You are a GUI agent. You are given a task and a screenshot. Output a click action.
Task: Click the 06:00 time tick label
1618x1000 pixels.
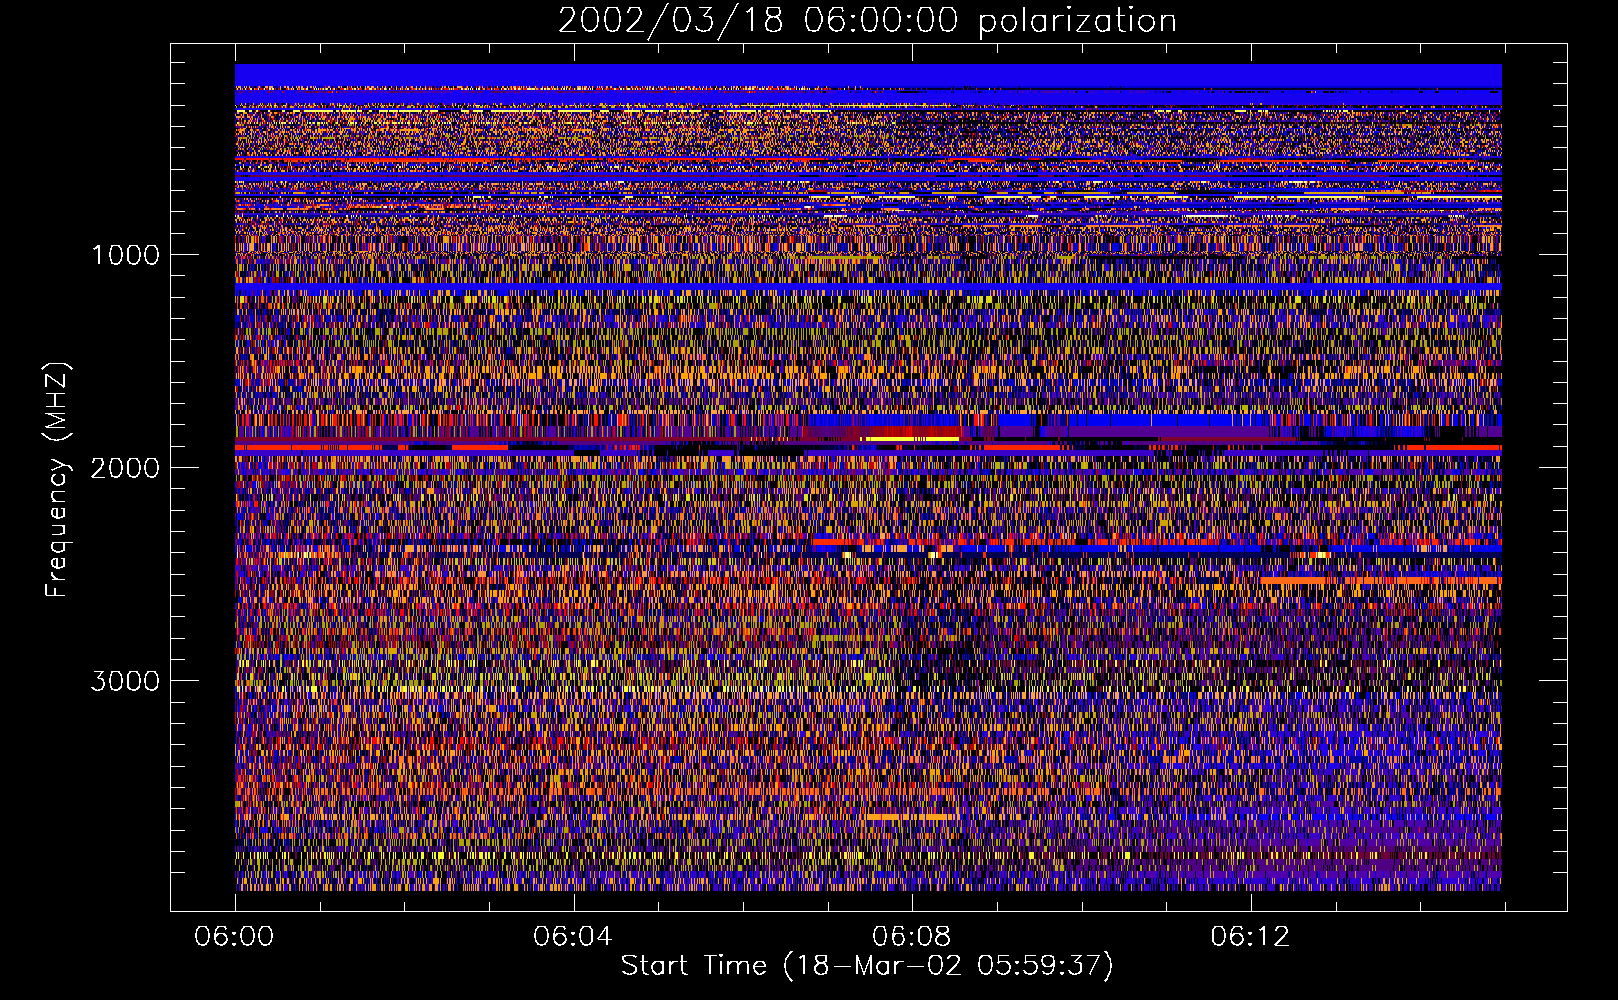coord(235,937)
